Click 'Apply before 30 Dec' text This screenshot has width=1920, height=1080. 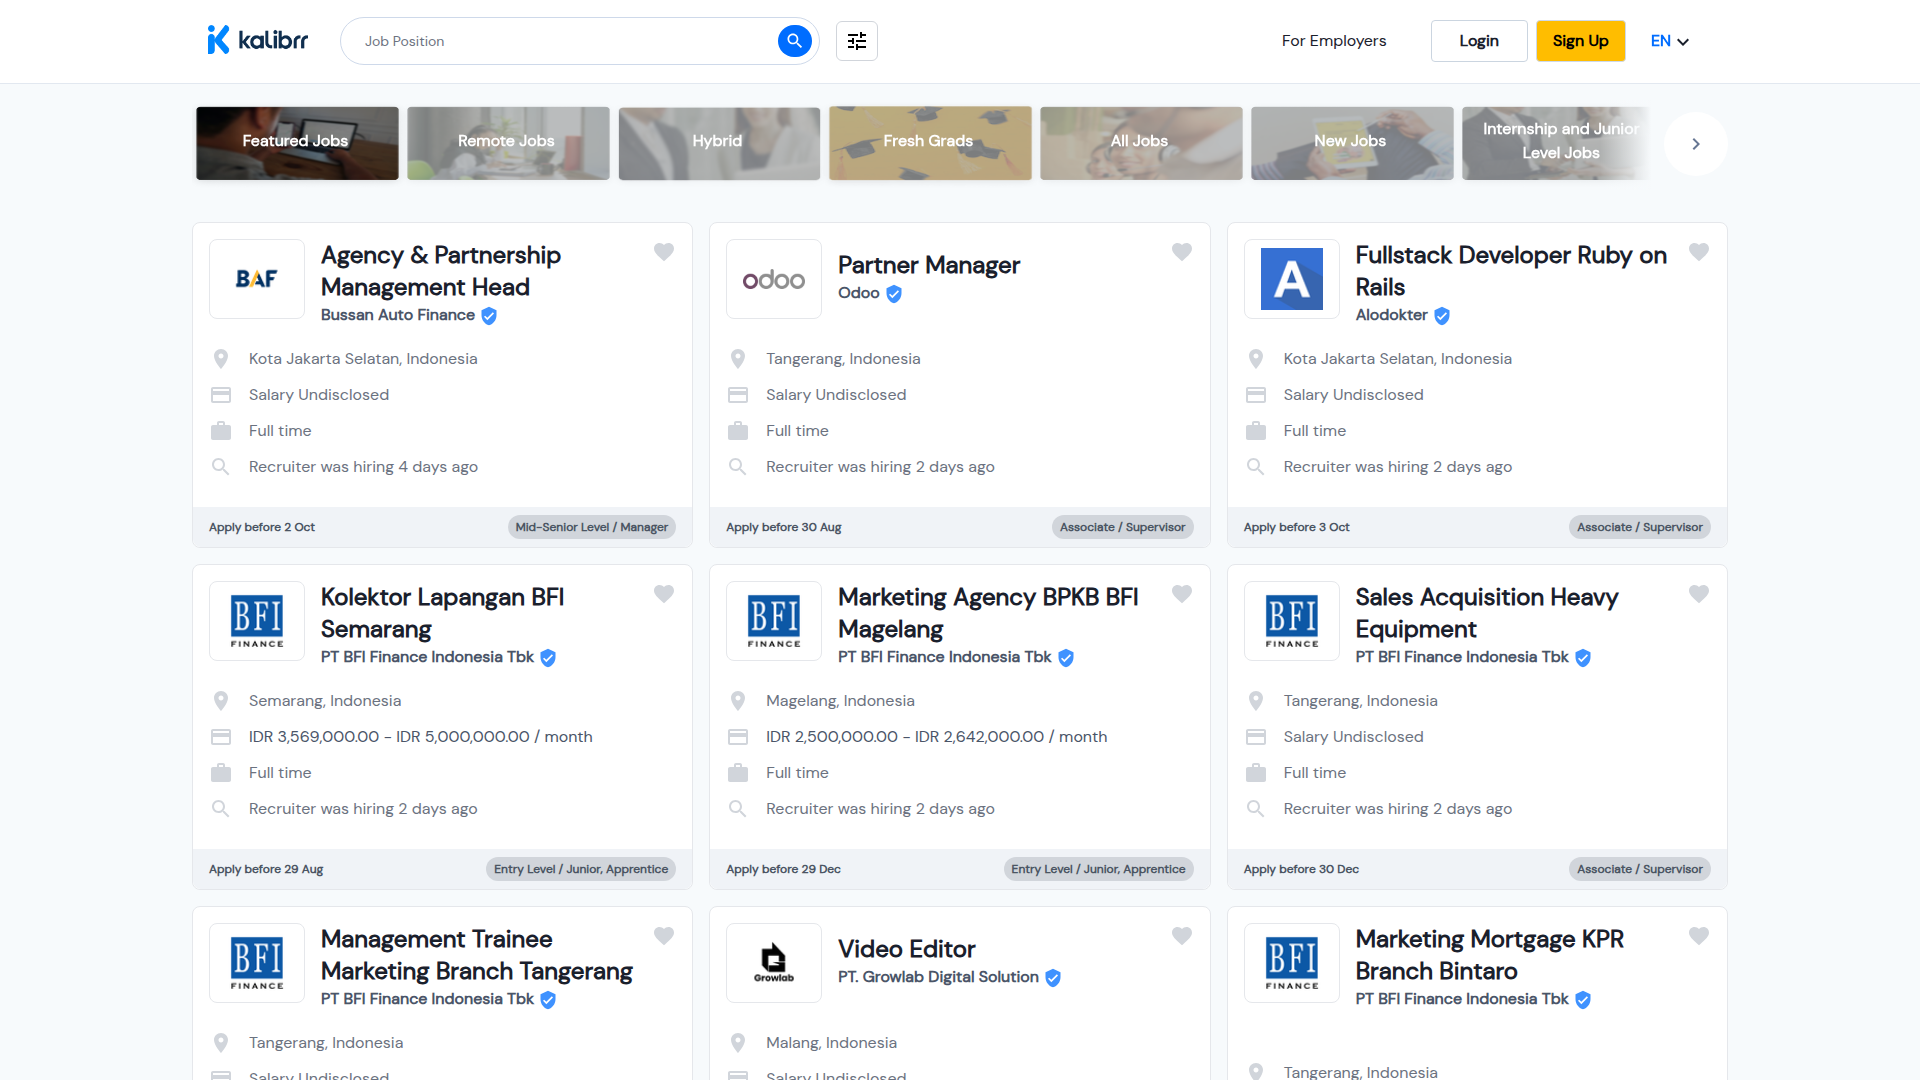pyautogui.click(x=1301, y=869)
